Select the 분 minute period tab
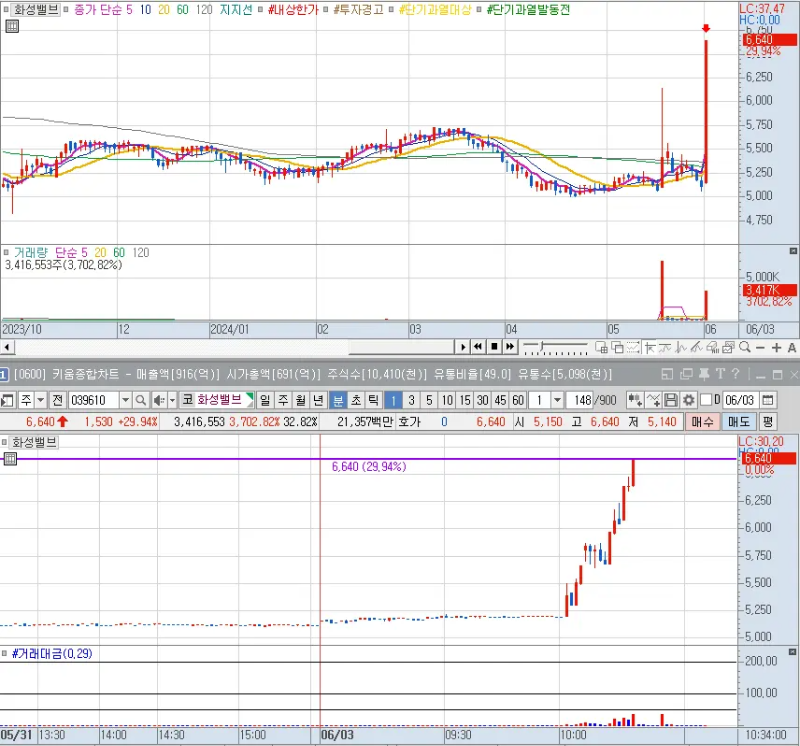Viewport: 800px width, 746px height. click(x=338, y=400)
